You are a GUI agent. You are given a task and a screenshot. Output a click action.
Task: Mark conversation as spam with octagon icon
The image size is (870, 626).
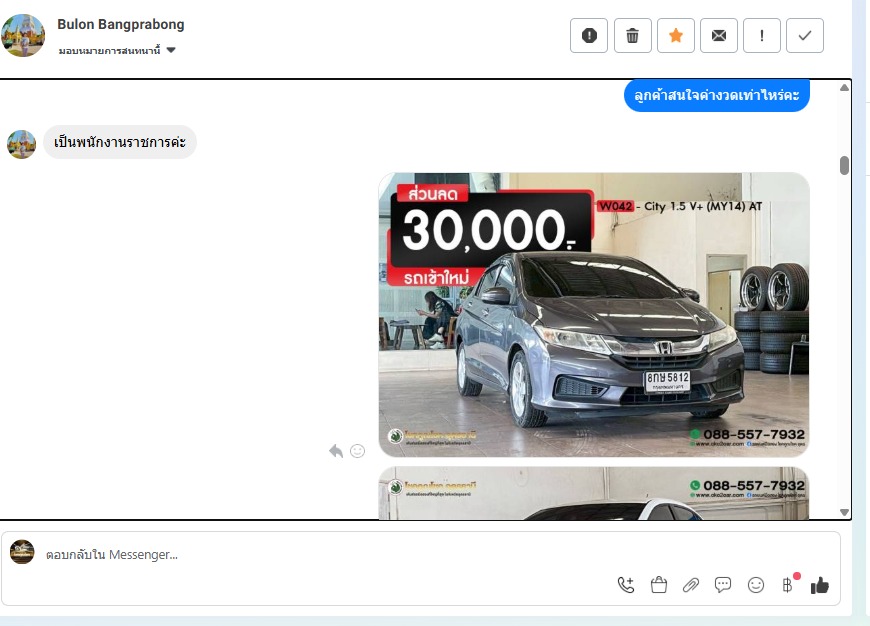[589, 36]
